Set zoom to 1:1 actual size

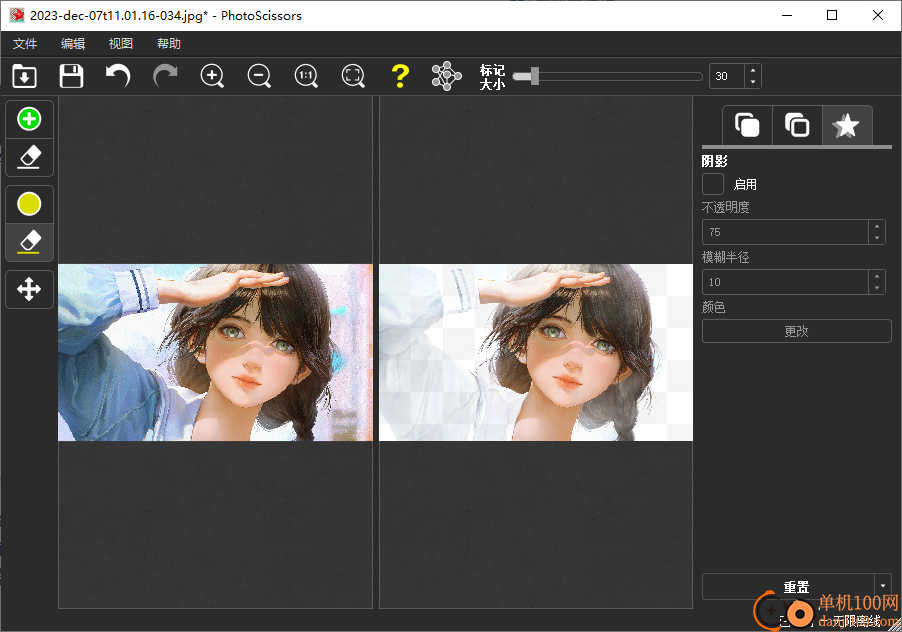(x=306, y=76)
